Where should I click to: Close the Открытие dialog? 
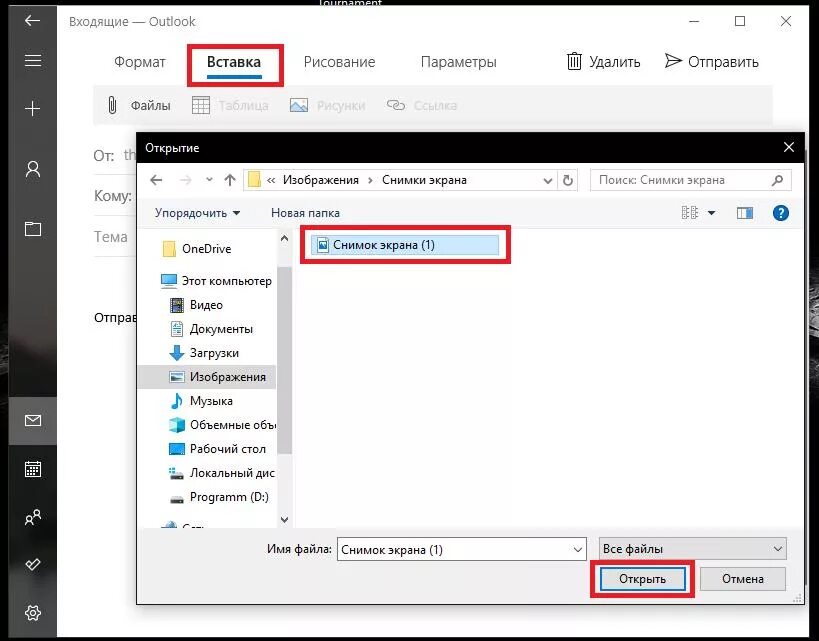[789, 148]
